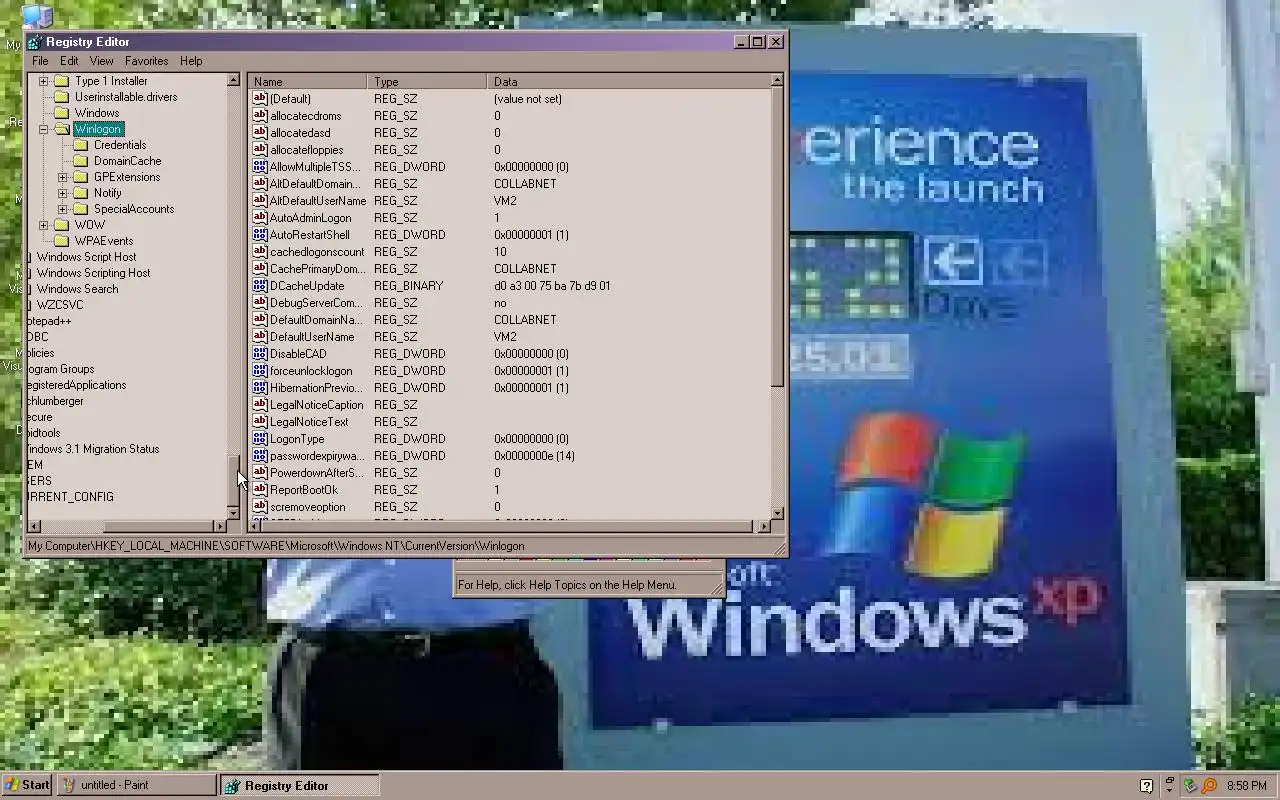This screenshot has height=800, width=1280.
Task: Select the DomainCache folder icon
Action: click(80, 161)
